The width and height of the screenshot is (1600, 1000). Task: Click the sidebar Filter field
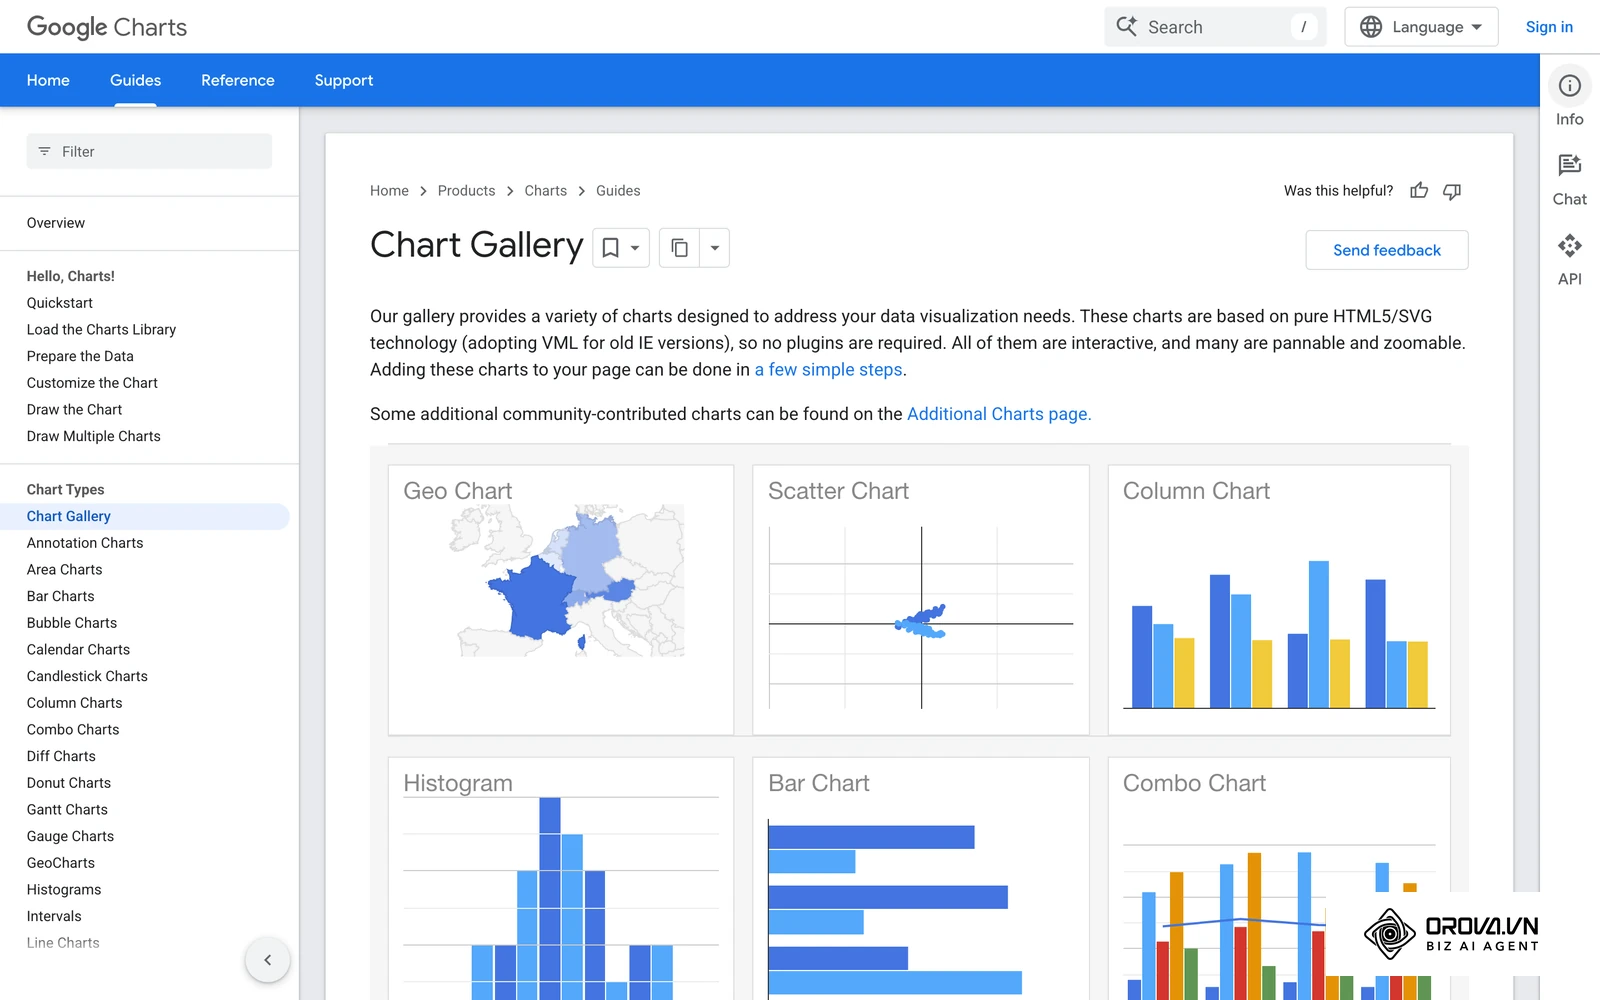coord(149,151)
